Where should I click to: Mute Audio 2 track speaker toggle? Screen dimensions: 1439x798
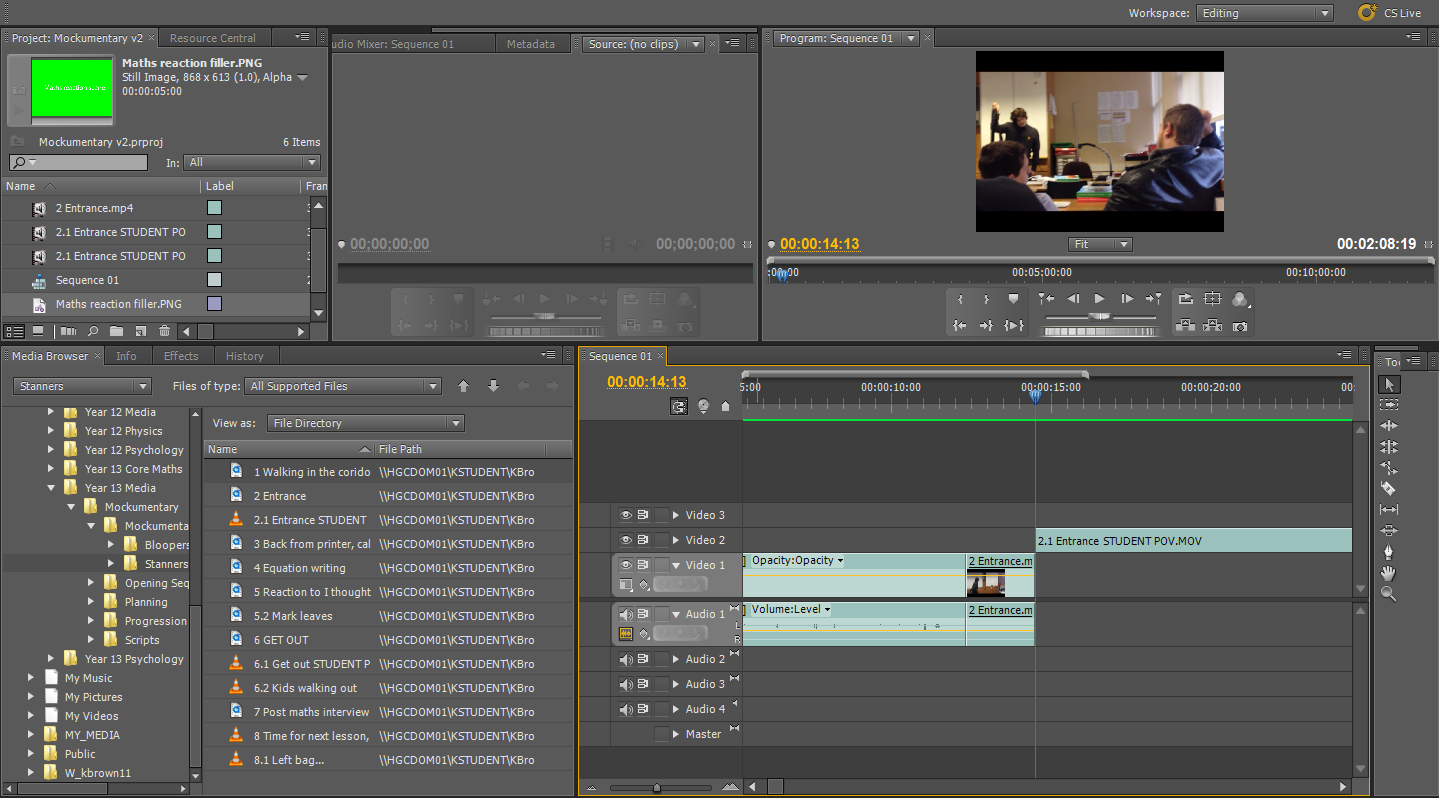click(x=626, y=659)
